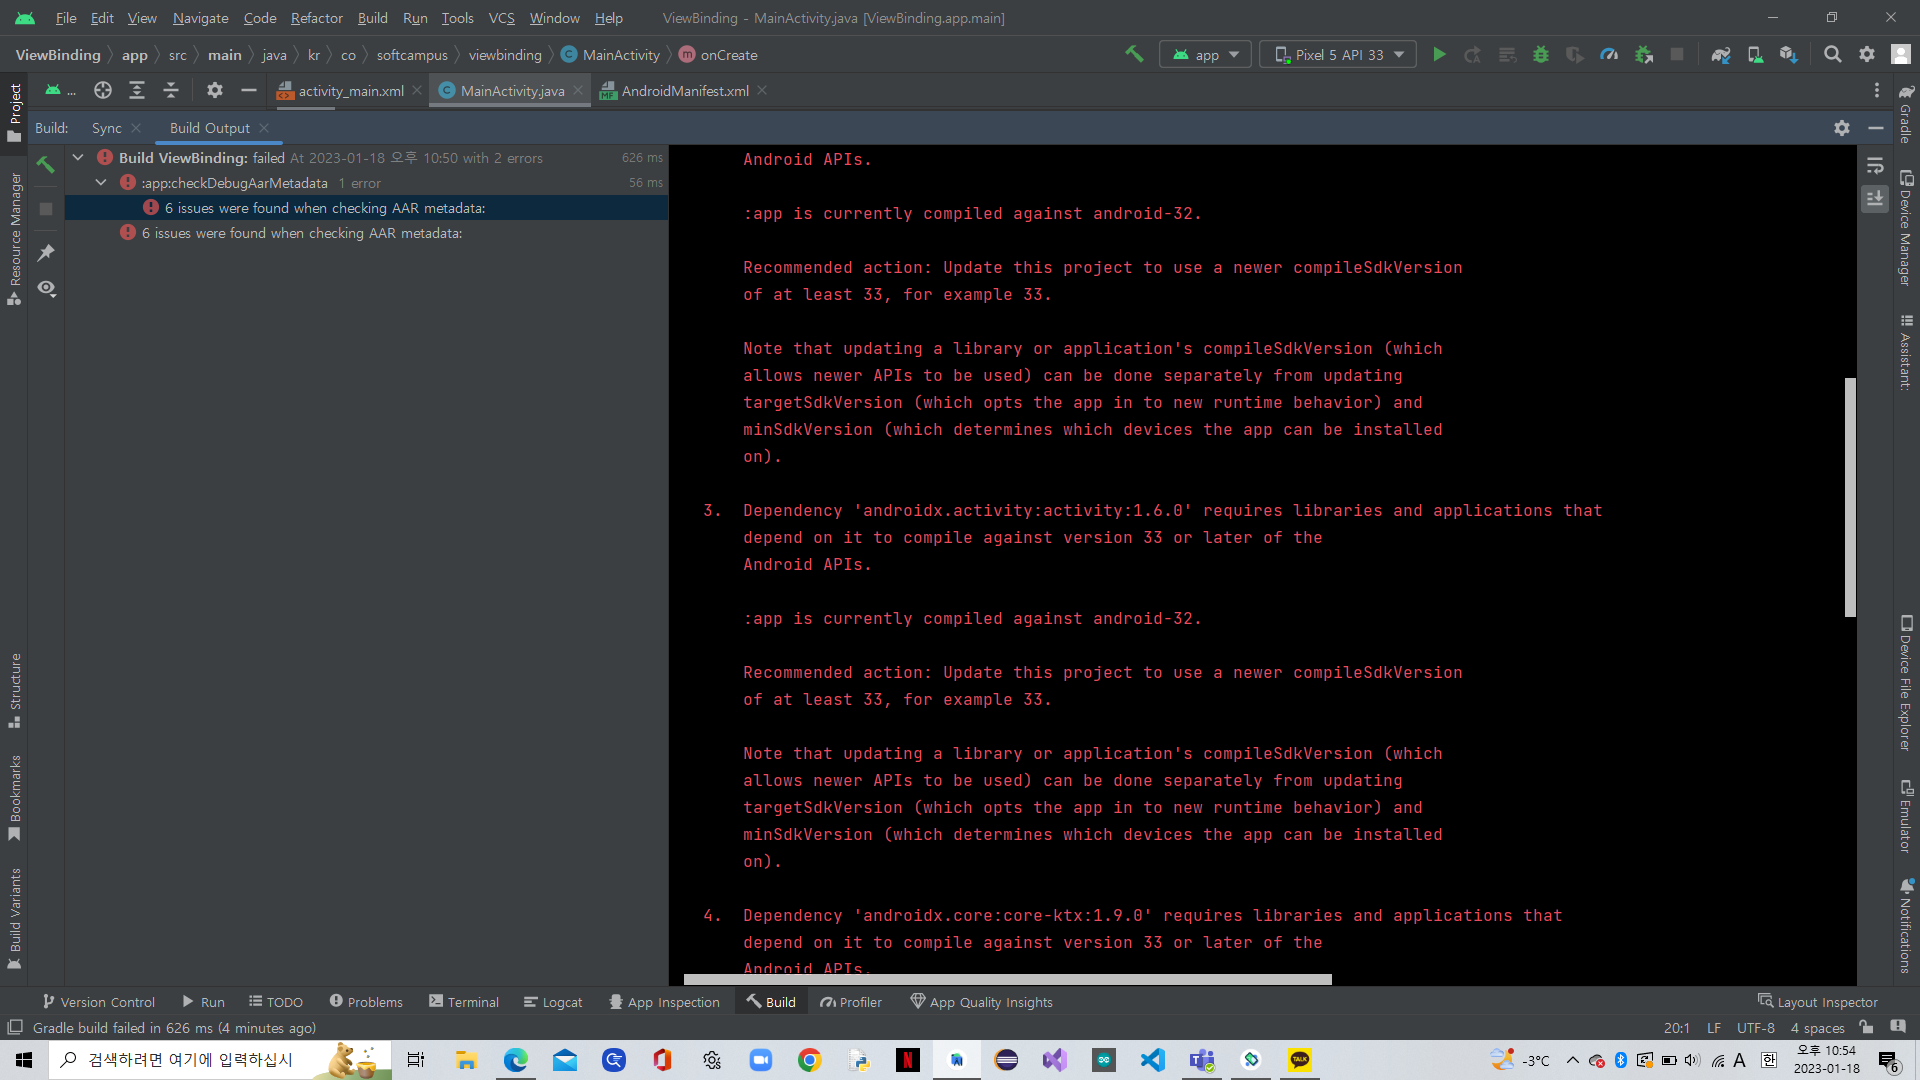This screenshot has width=1920, height=1080.
Task: Select the Sync tab in Build panel
Action: pos(106,128)
